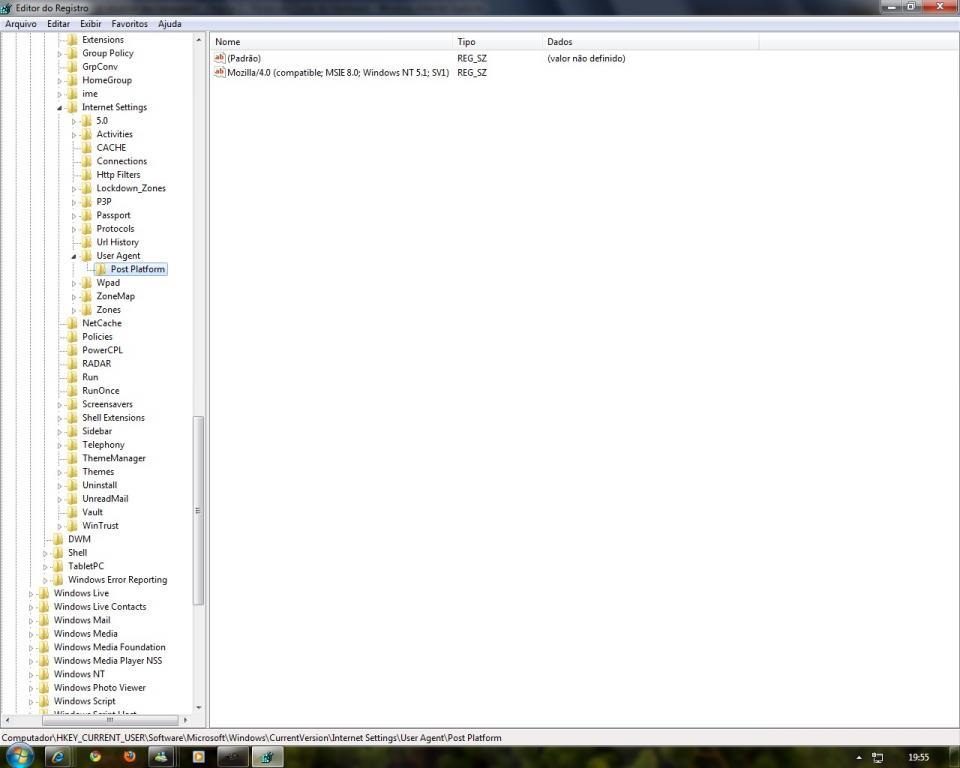Expand the Group Policy key
Viewport: 960px width, 768px height.
(59, 54)
